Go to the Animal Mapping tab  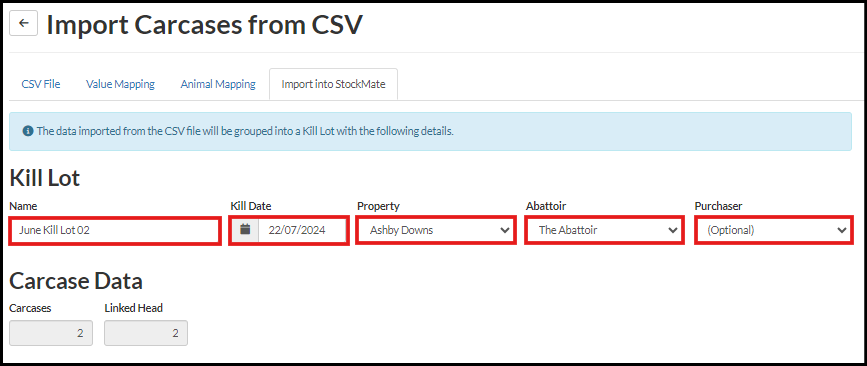[218, 85]
